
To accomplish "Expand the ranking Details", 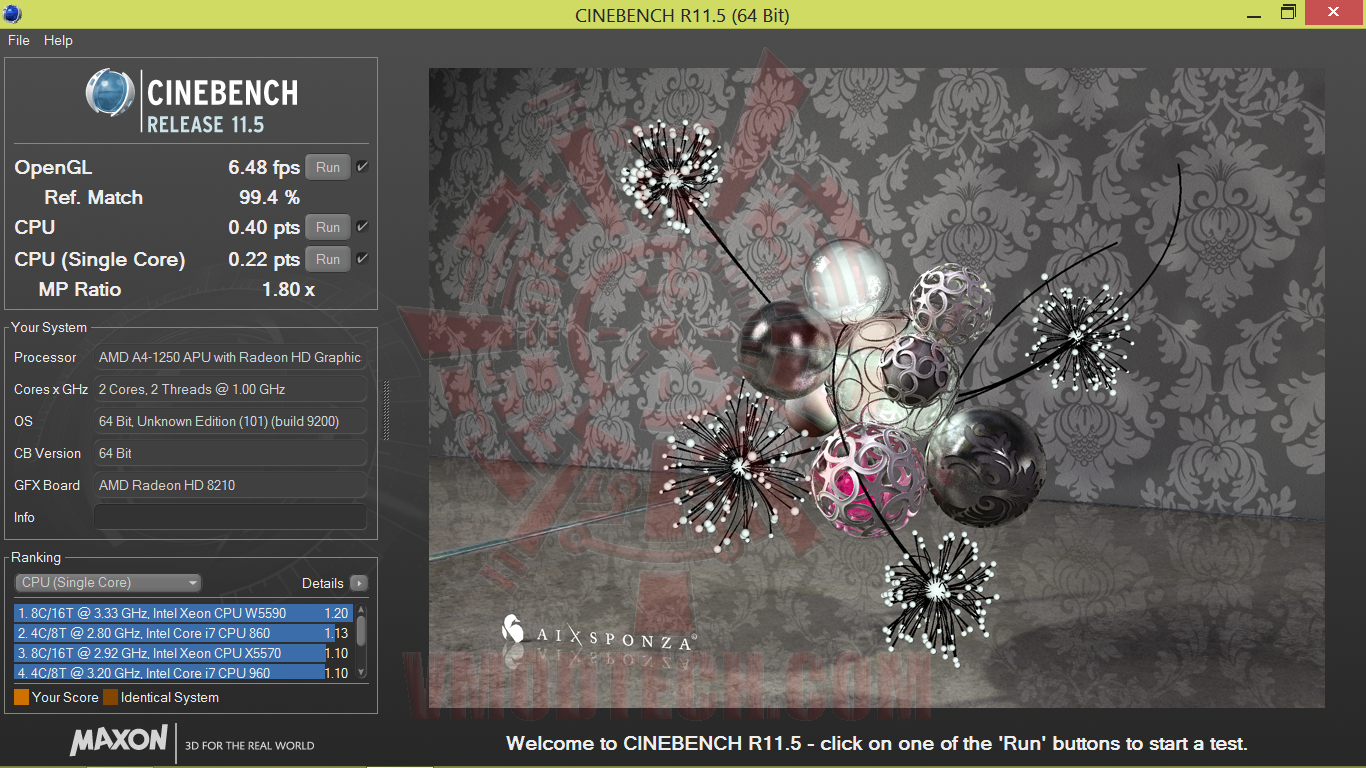I will pyautogui.click(x=359, y=583).
